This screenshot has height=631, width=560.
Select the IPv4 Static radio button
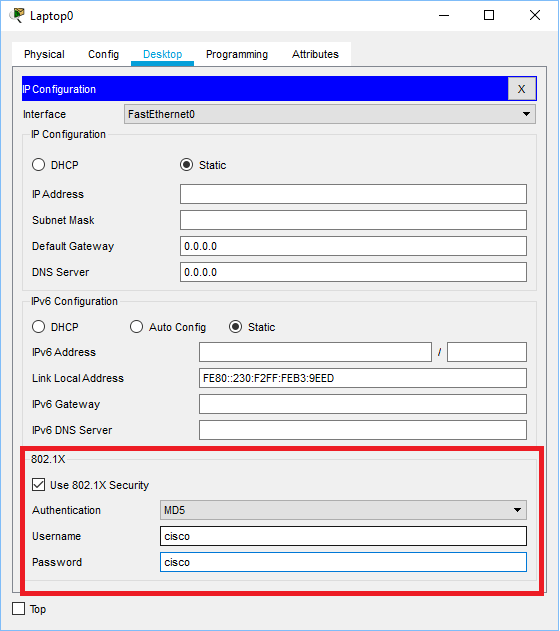coord(187,165)
